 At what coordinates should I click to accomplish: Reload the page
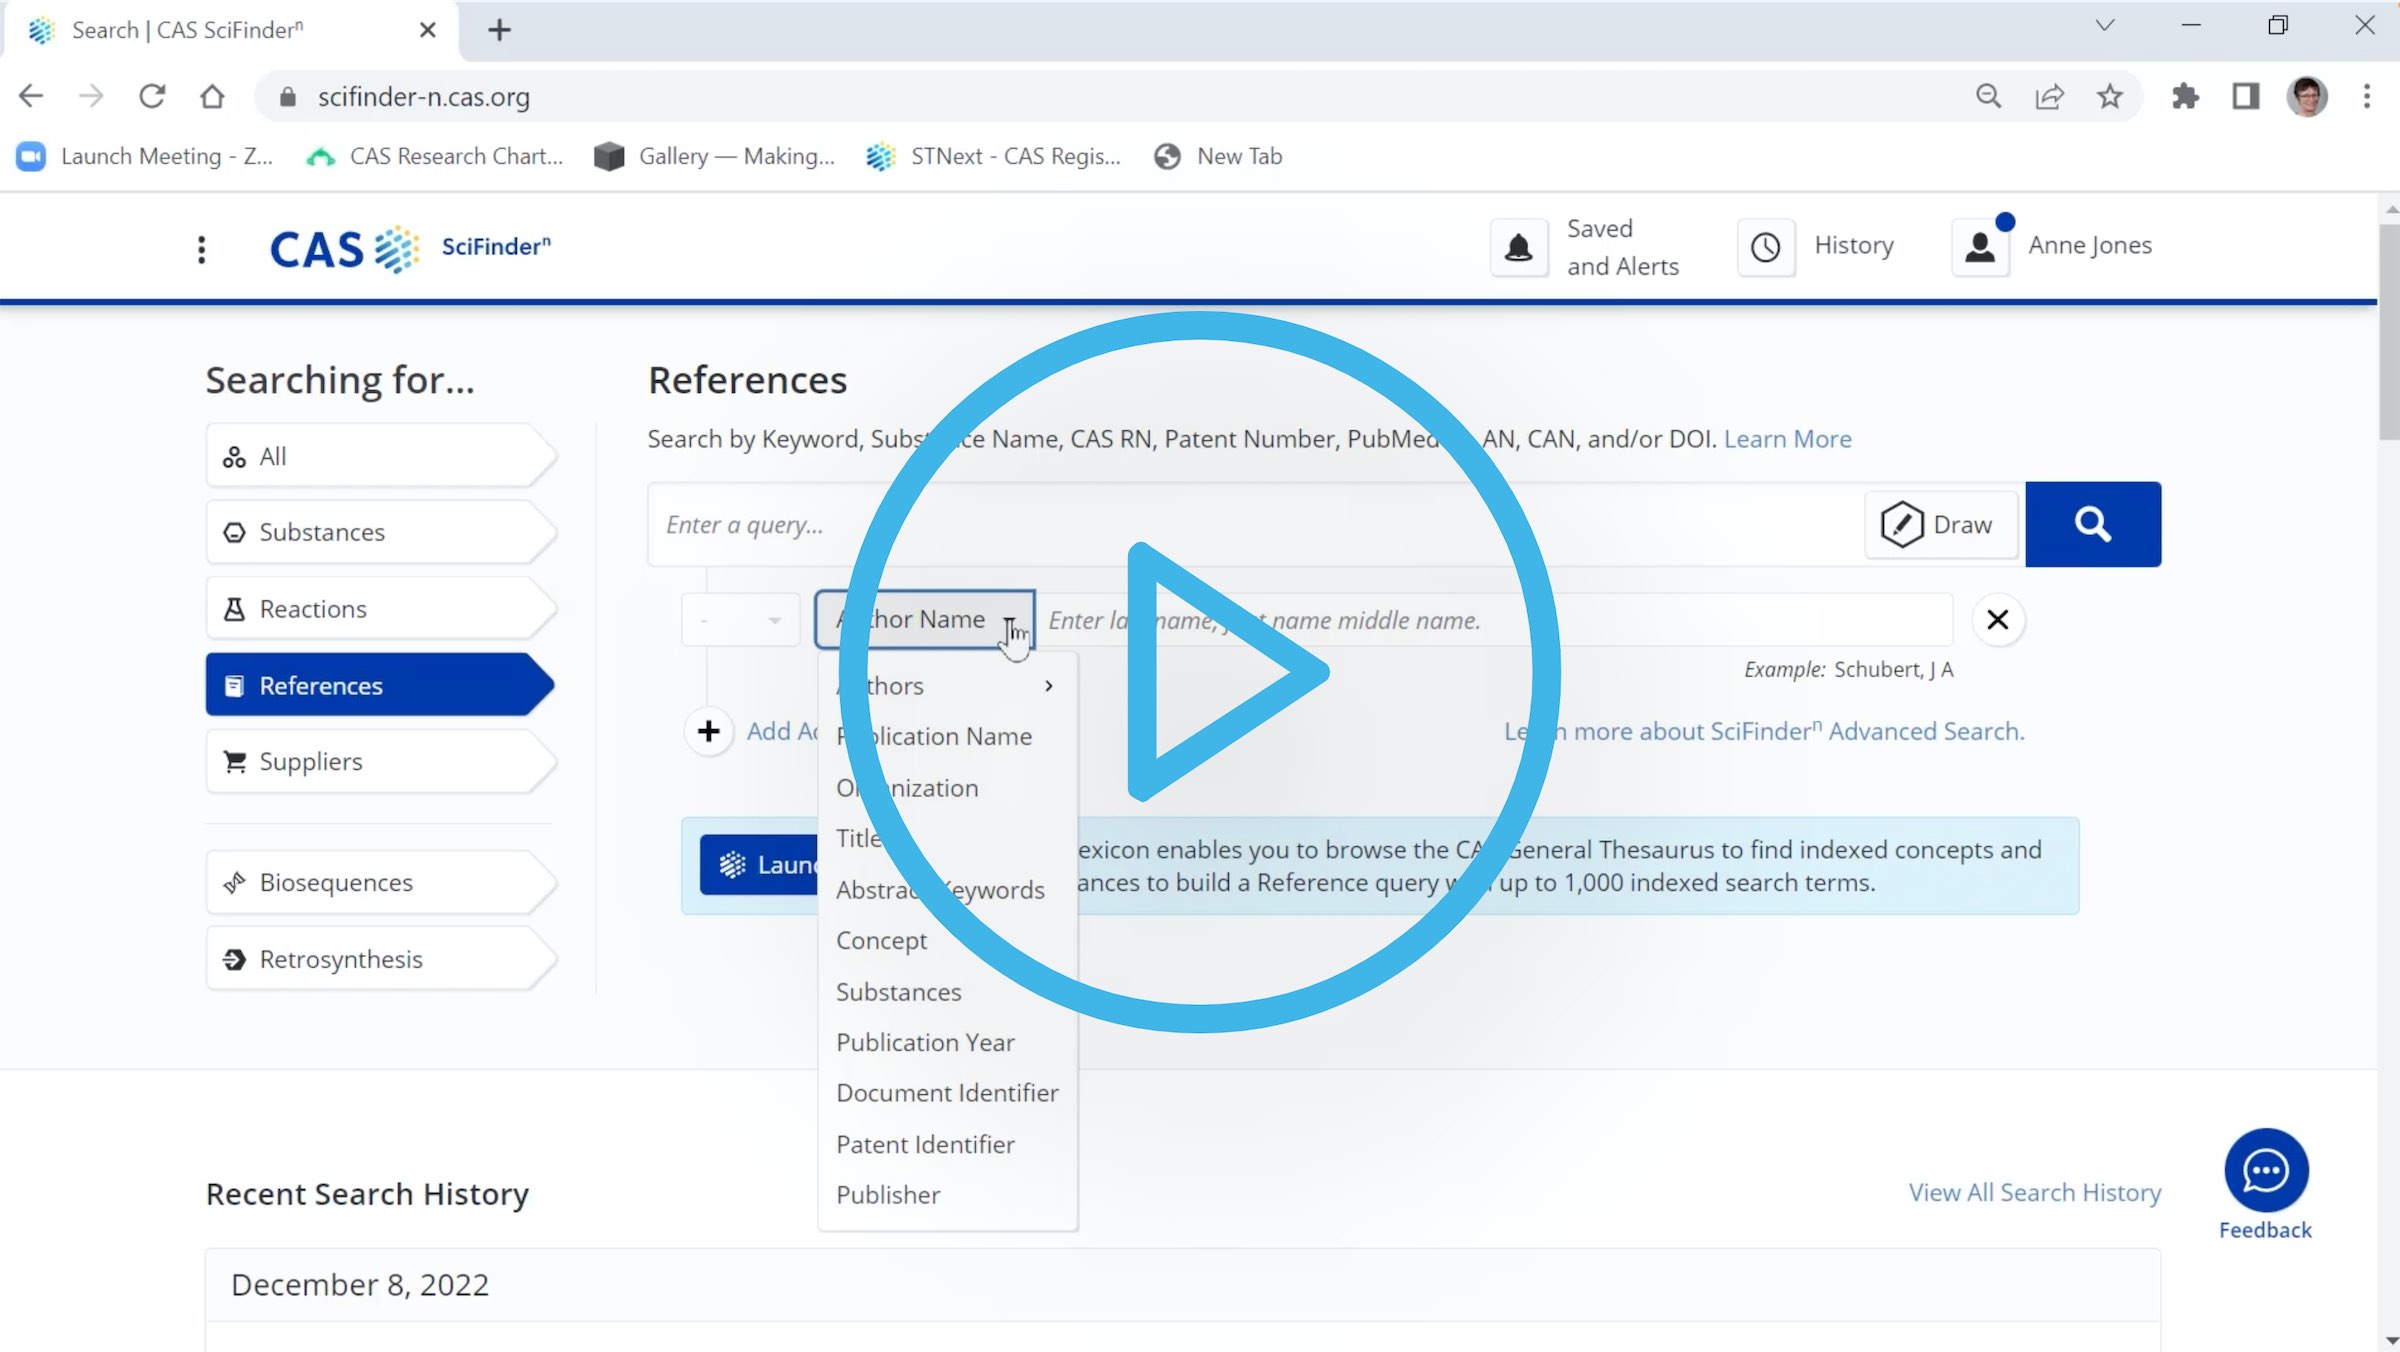pyautogui.click(x=152, y=96)
